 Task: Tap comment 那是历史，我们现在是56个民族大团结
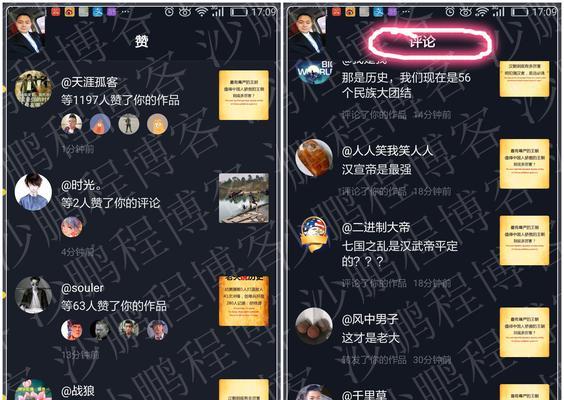click(x=406, y=85)
